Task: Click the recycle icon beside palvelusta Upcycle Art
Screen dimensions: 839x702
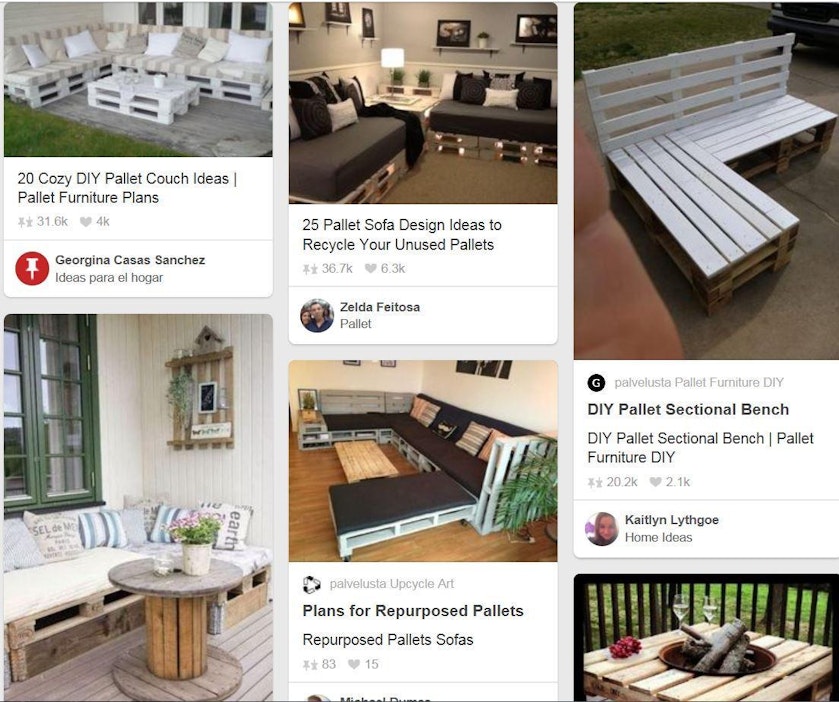Action: coord(311,584)
